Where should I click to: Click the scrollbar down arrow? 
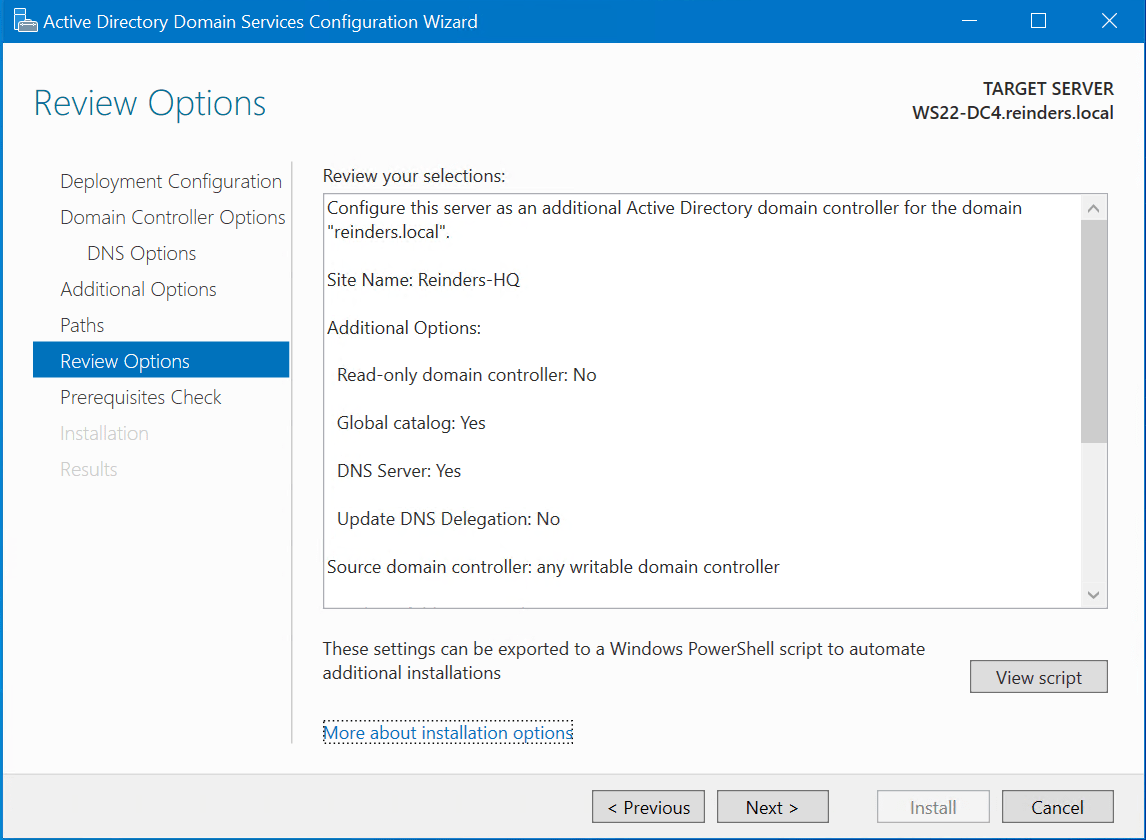(x=1093, y=594)
